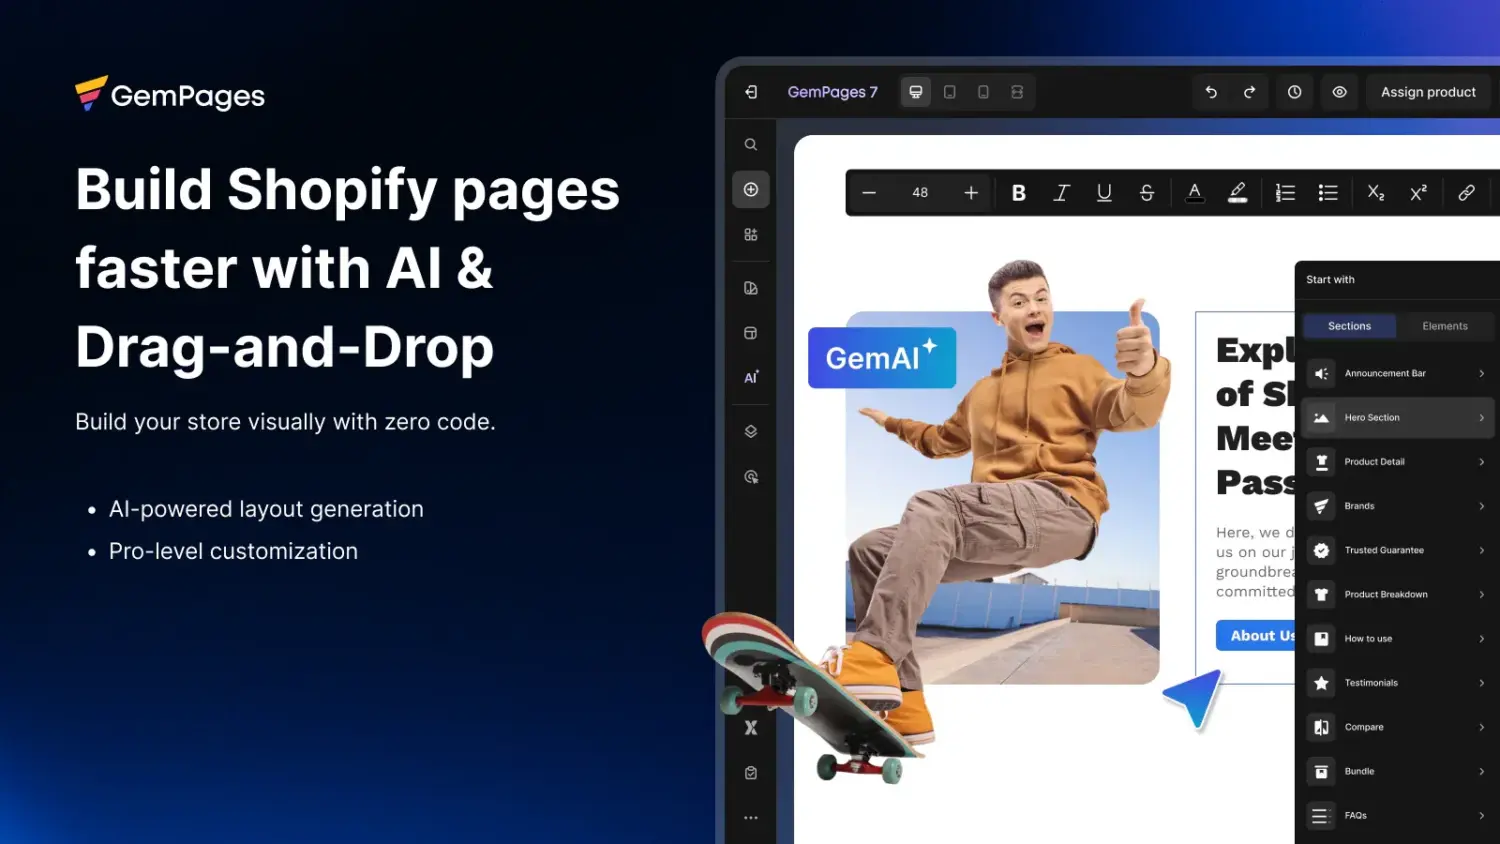Screen dimensions: 1500x844
Task: Toggle preview with the eye icon
Action: point(1340,92)
